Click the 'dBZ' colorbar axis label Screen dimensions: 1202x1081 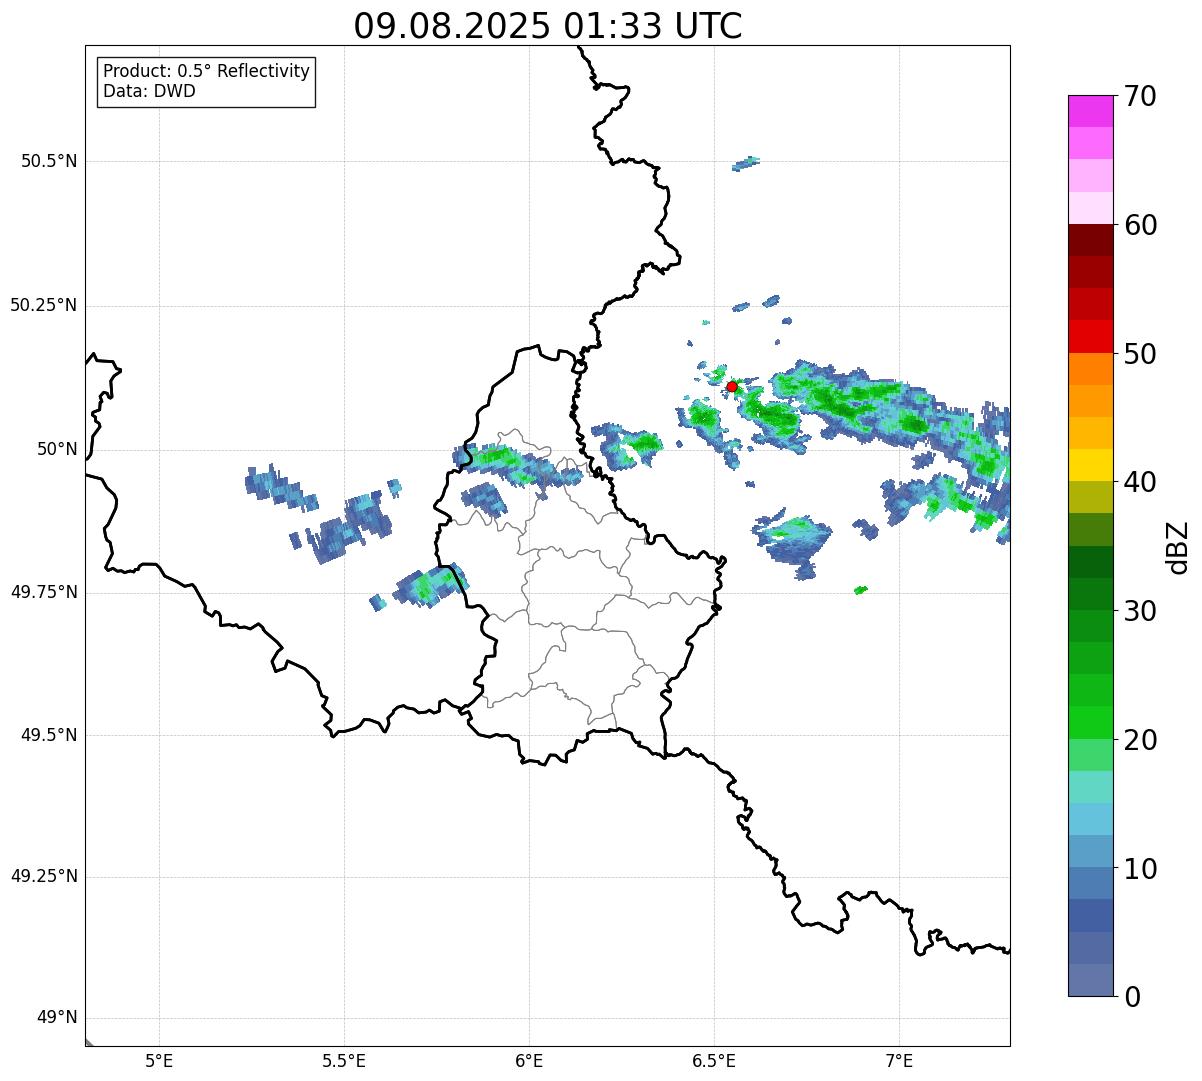point(1178,547)
